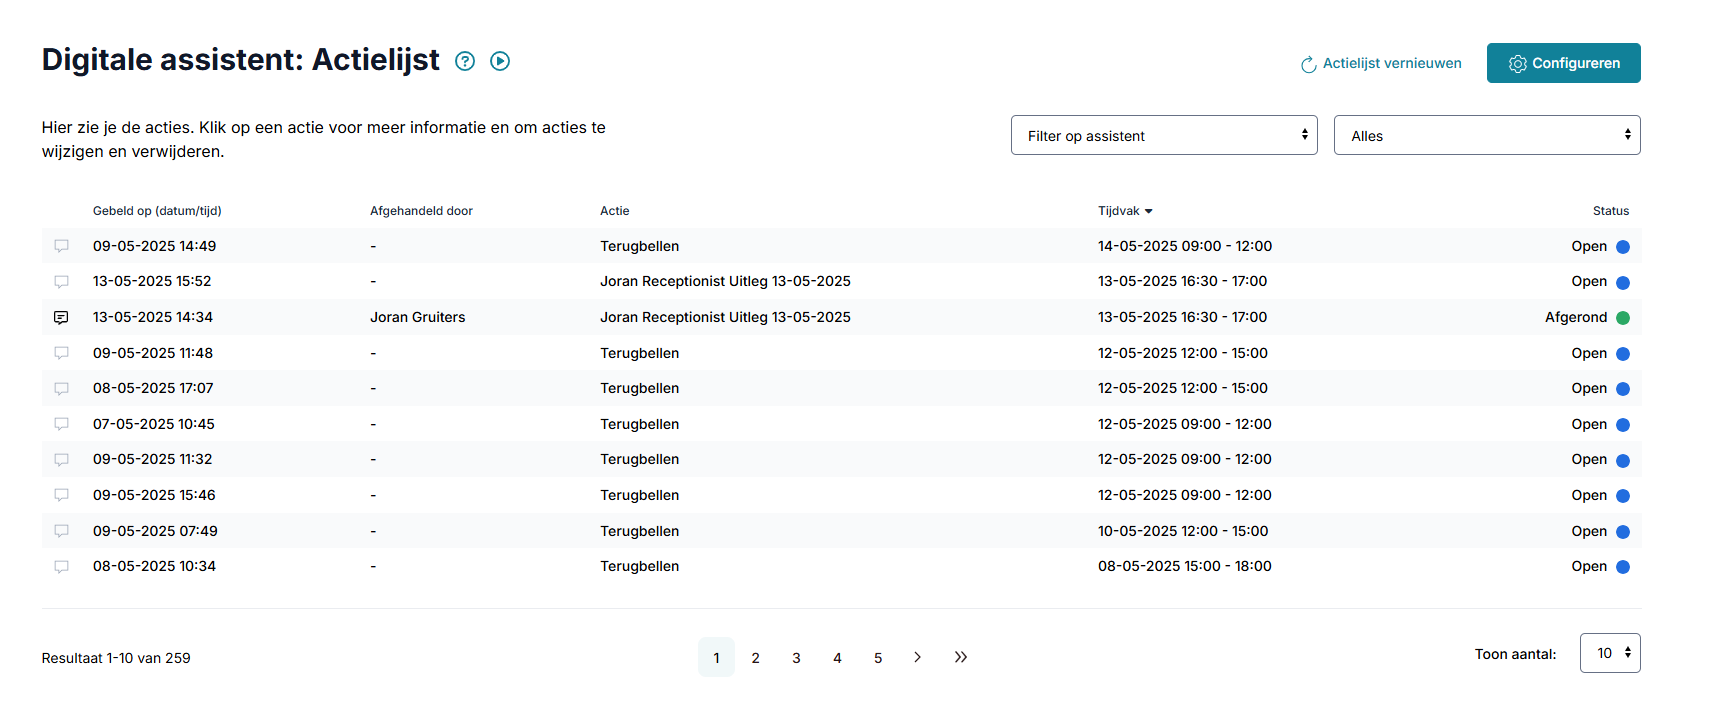Go to page 2
The width and height of the screenshot is (1731, 707).
pos(756,657)
